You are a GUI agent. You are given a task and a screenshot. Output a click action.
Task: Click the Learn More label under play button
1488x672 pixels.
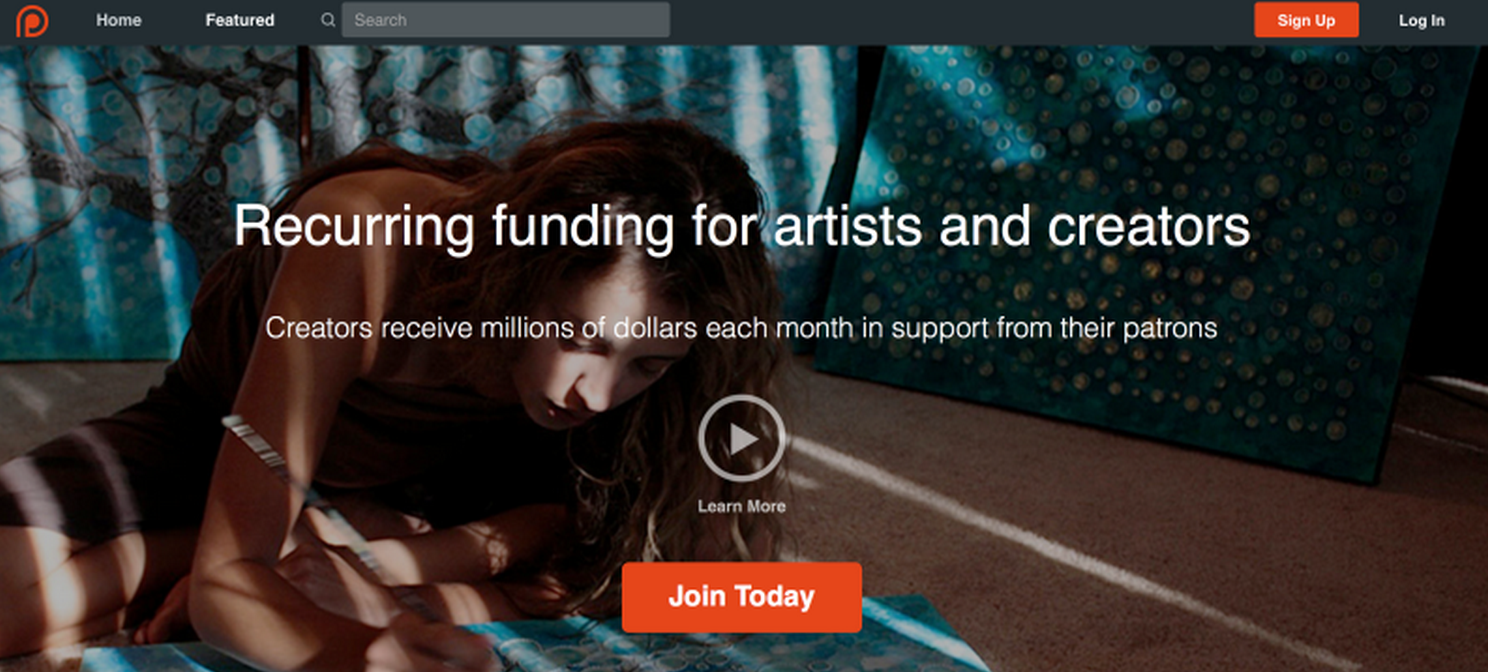click(742, 506)
